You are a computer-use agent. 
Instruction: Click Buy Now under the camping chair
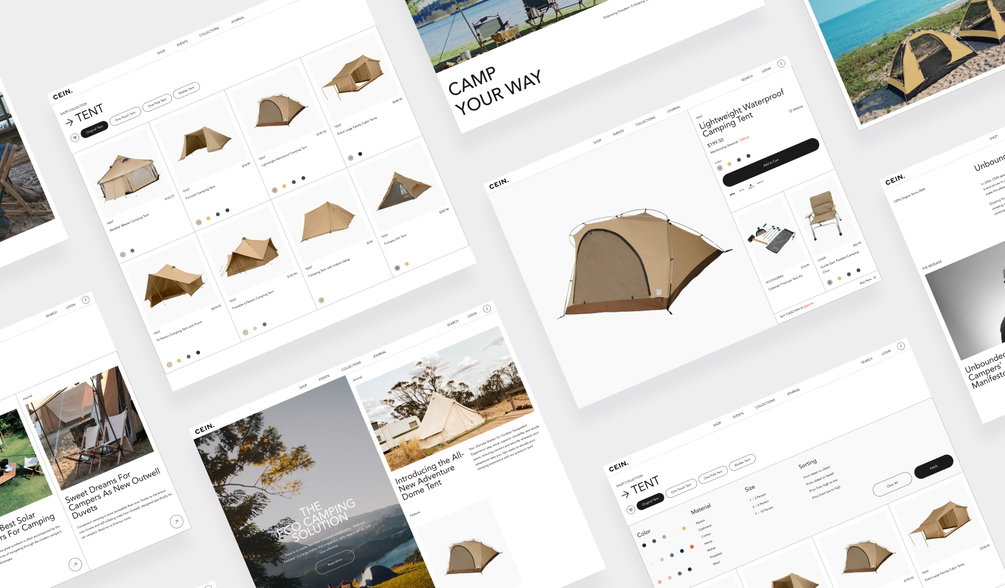(868, 280)
